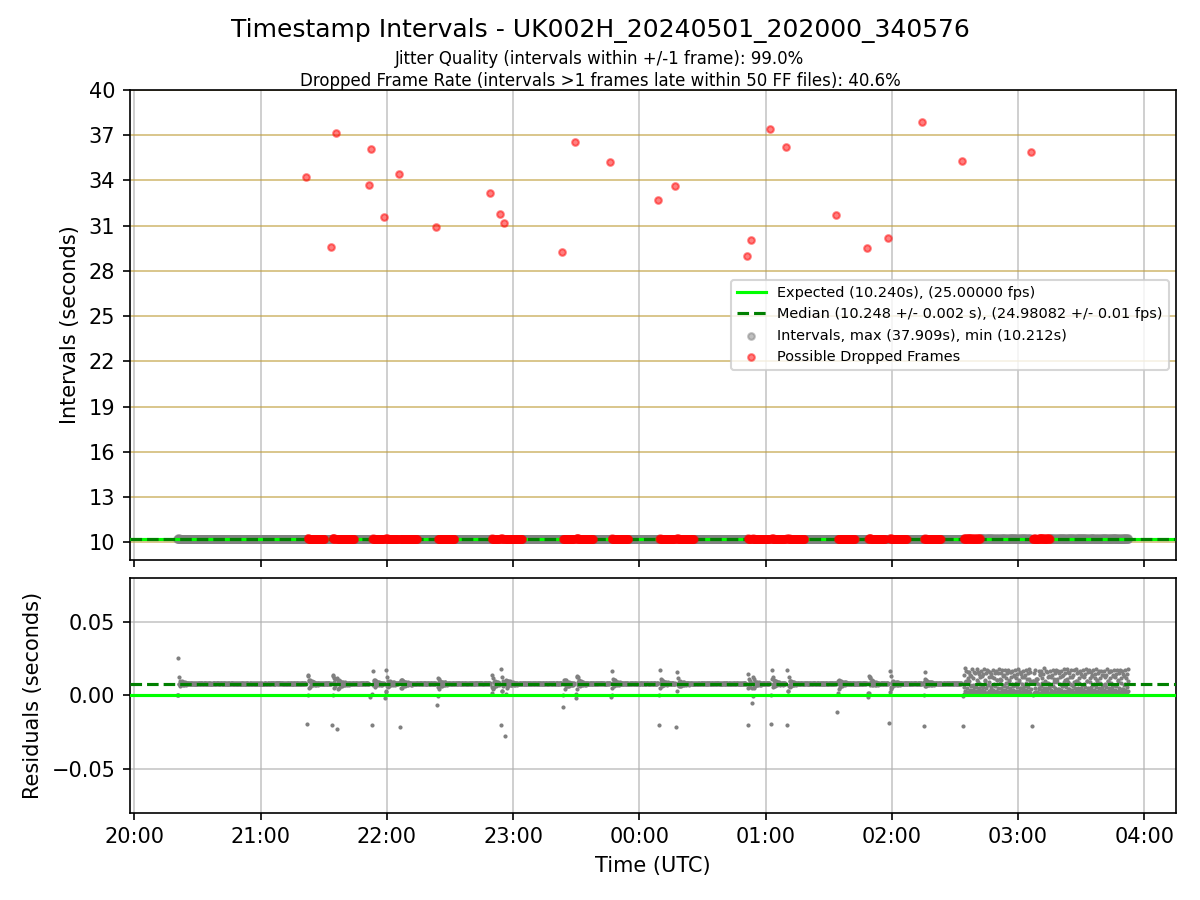Click the lowest grey residual dot below −0.025
Screen dimensions: 1200x900
[x=505, y=736]
